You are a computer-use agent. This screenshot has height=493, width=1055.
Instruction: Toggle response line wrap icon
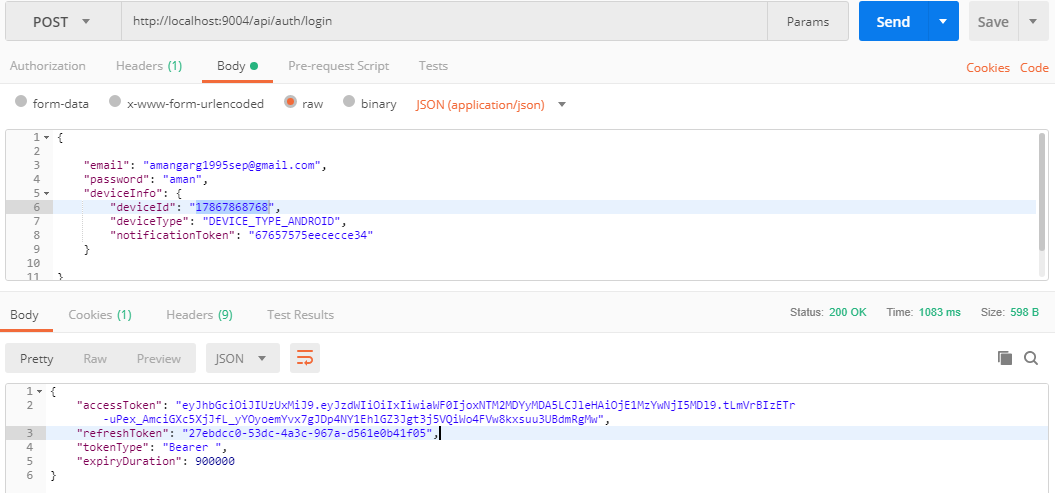(x=305, y=358)
